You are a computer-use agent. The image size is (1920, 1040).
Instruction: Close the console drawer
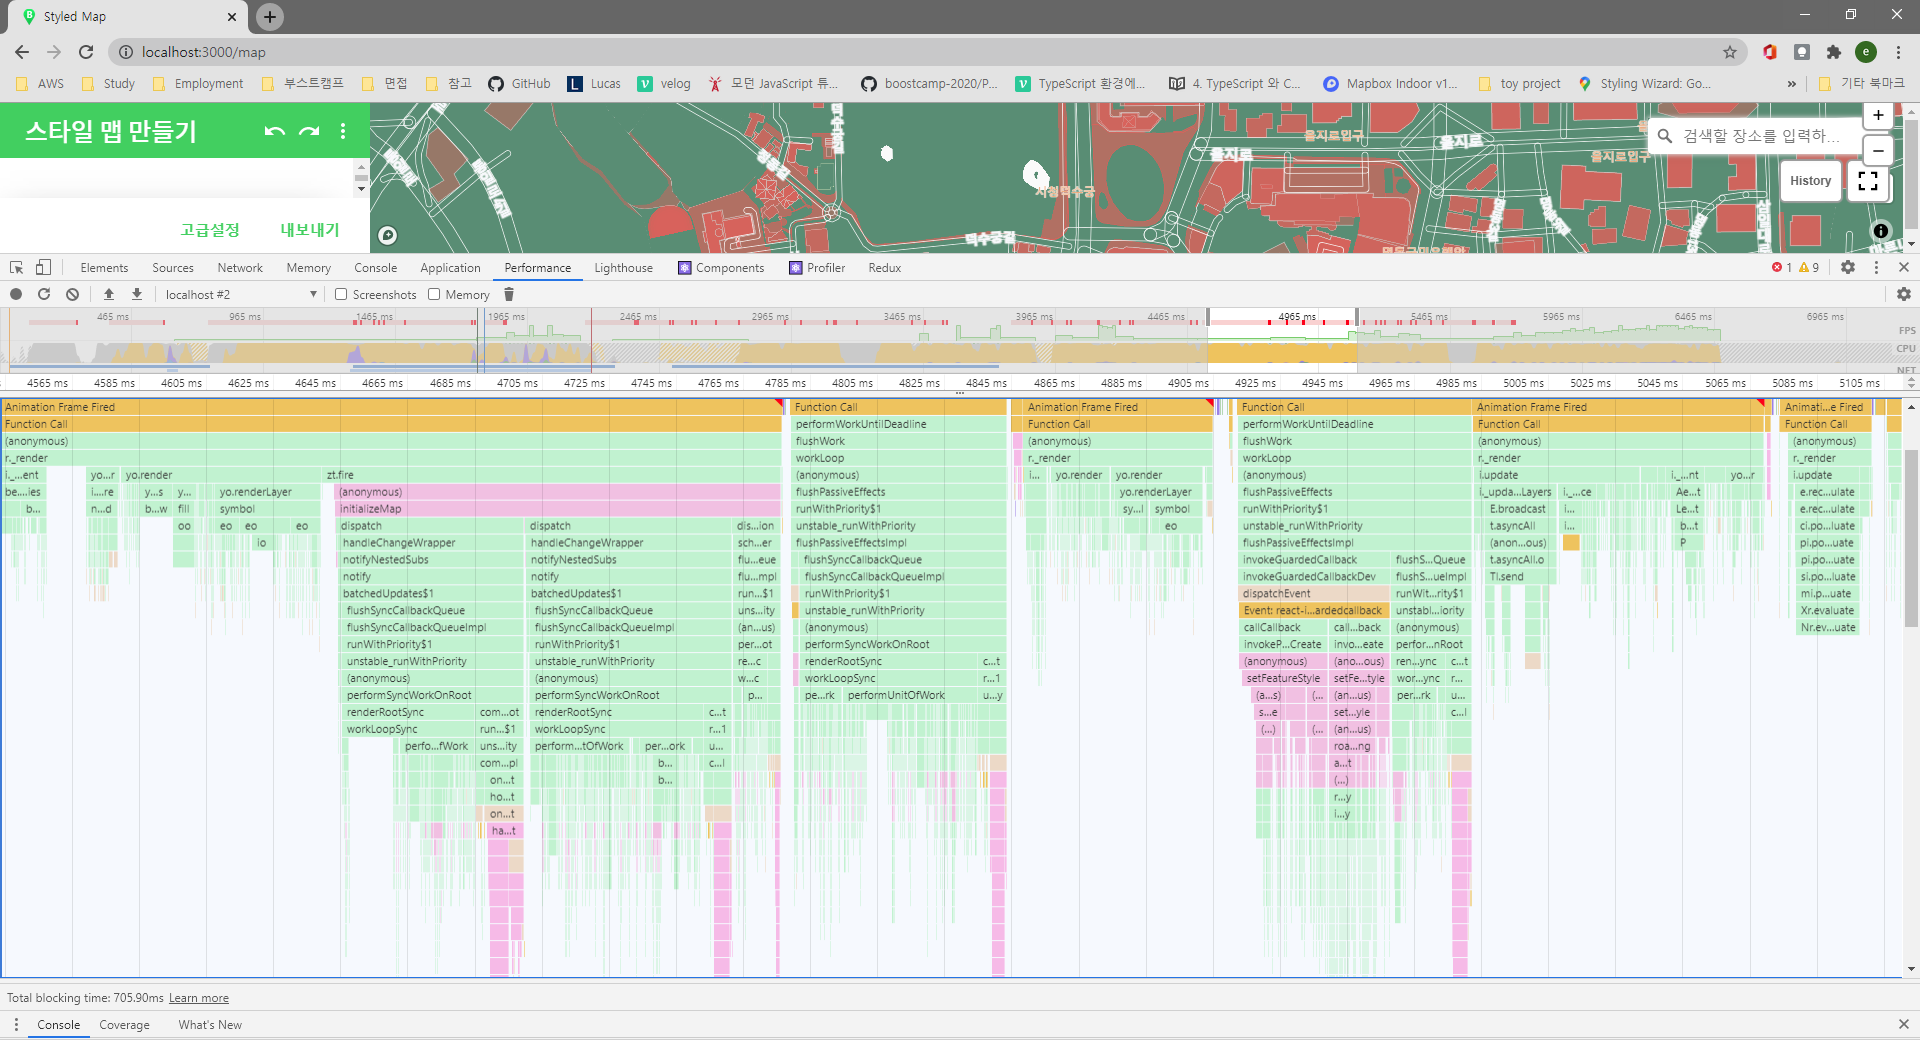[x=1904, y=1024]
